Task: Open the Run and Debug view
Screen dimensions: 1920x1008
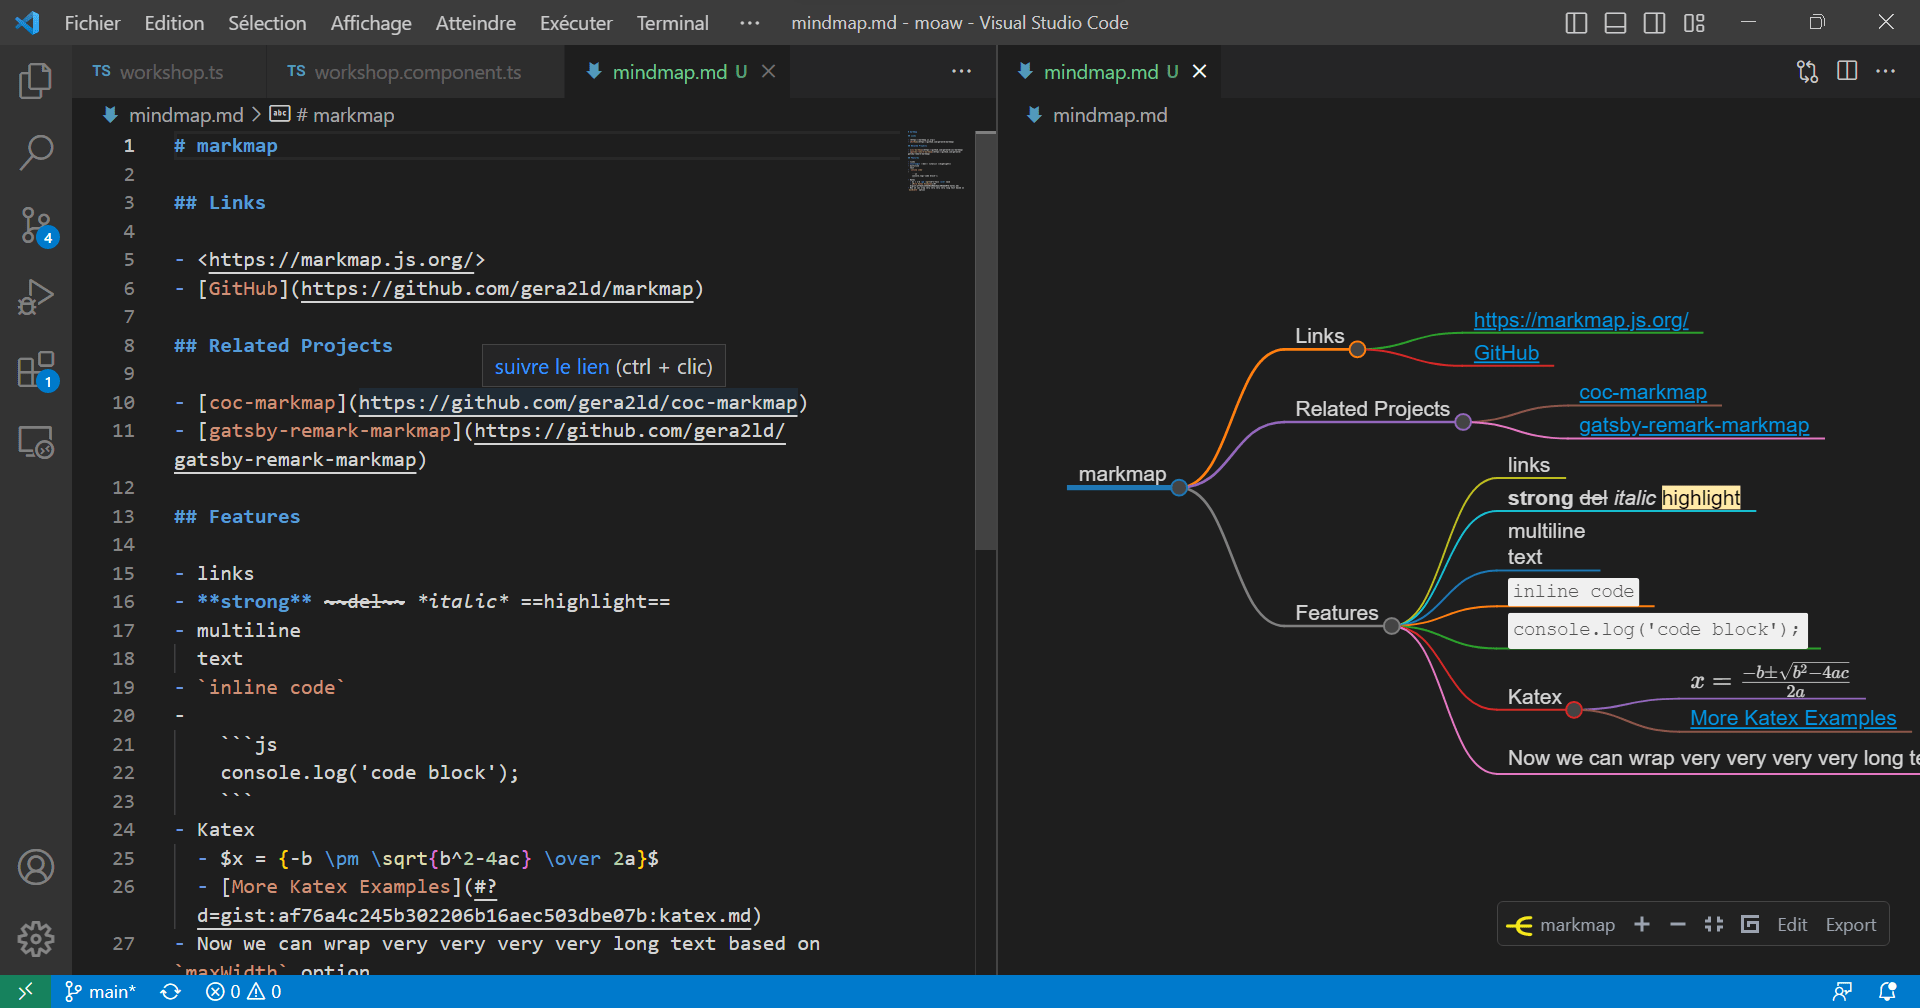Action: [x=36, y=297]
